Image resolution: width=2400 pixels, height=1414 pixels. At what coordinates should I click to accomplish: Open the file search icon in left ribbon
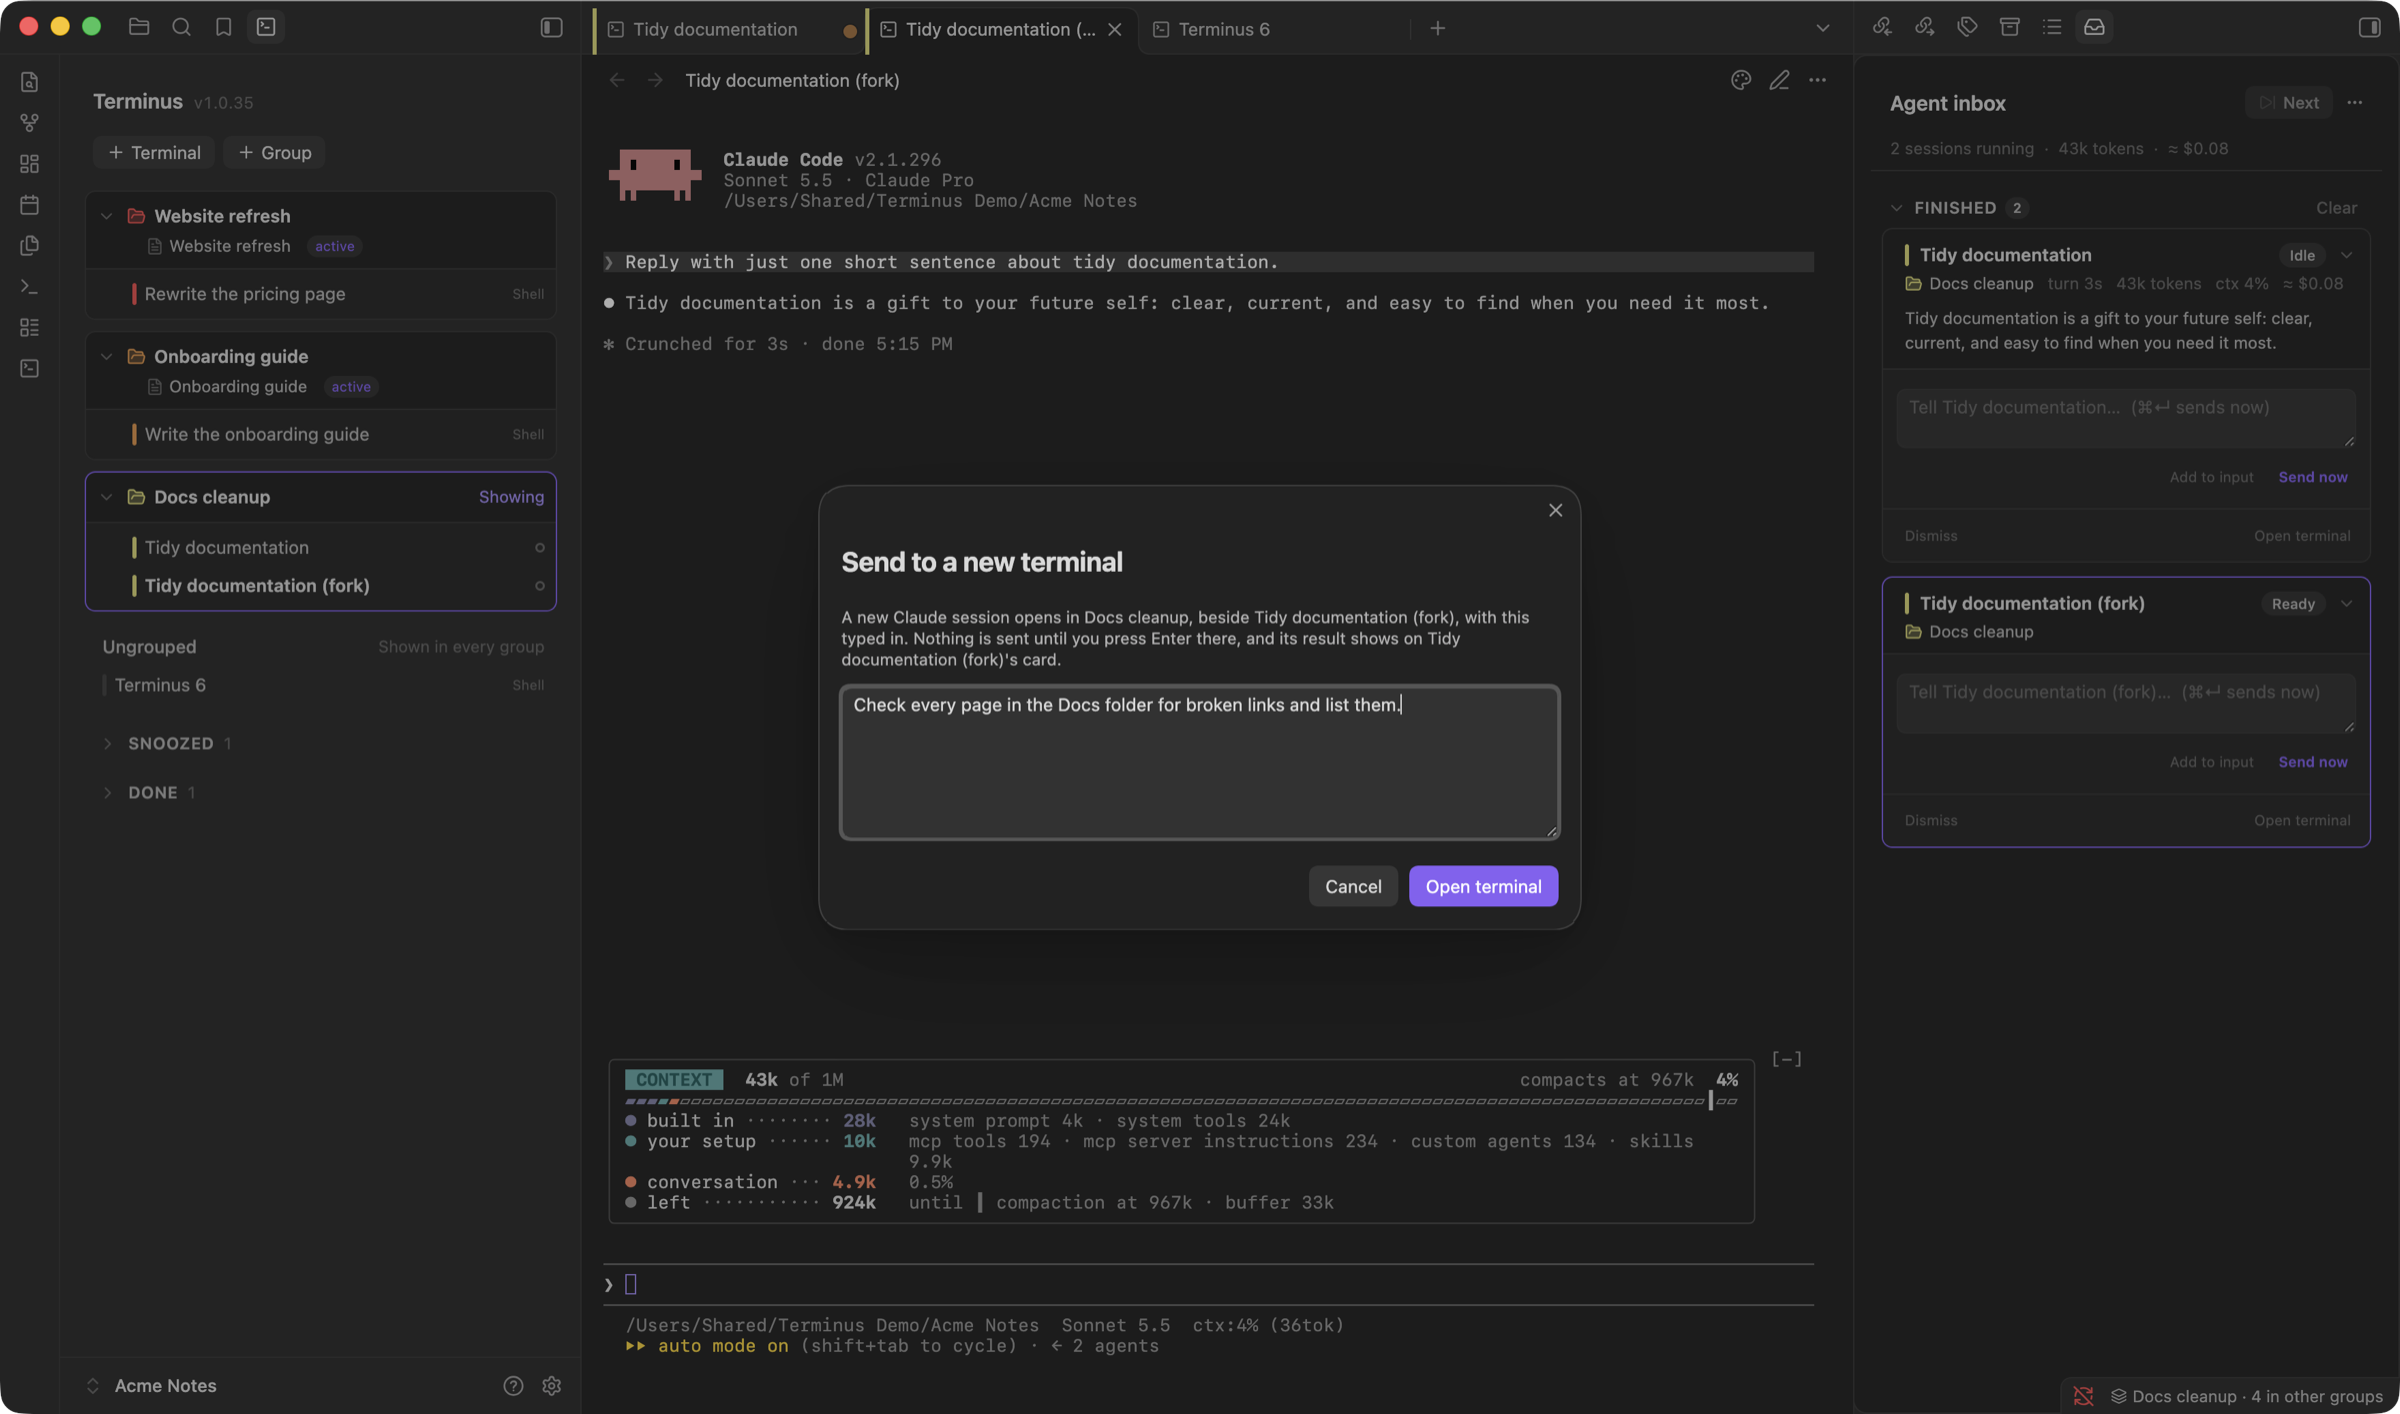29,82
